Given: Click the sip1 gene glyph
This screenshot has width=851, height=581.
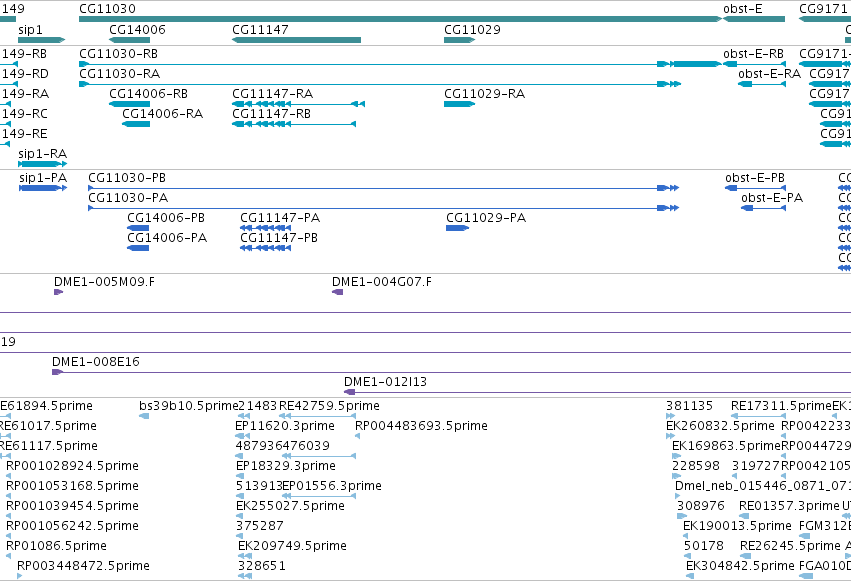Looking at the screenshot, I should click(41, 40).
